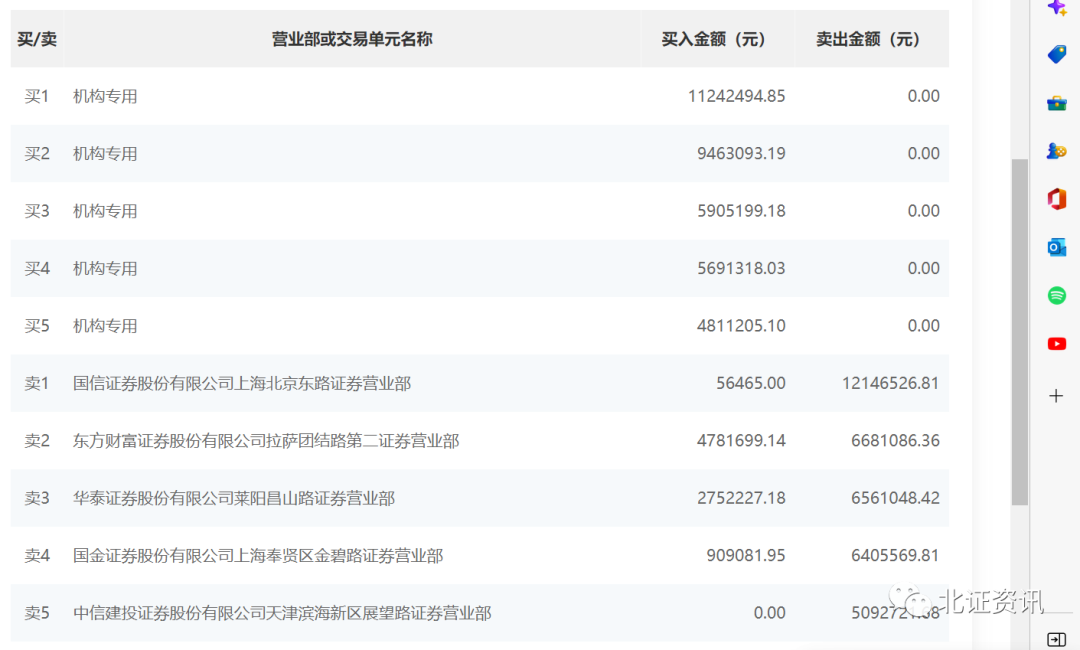Click buy amount 909081.95

[x=746, y=556]
